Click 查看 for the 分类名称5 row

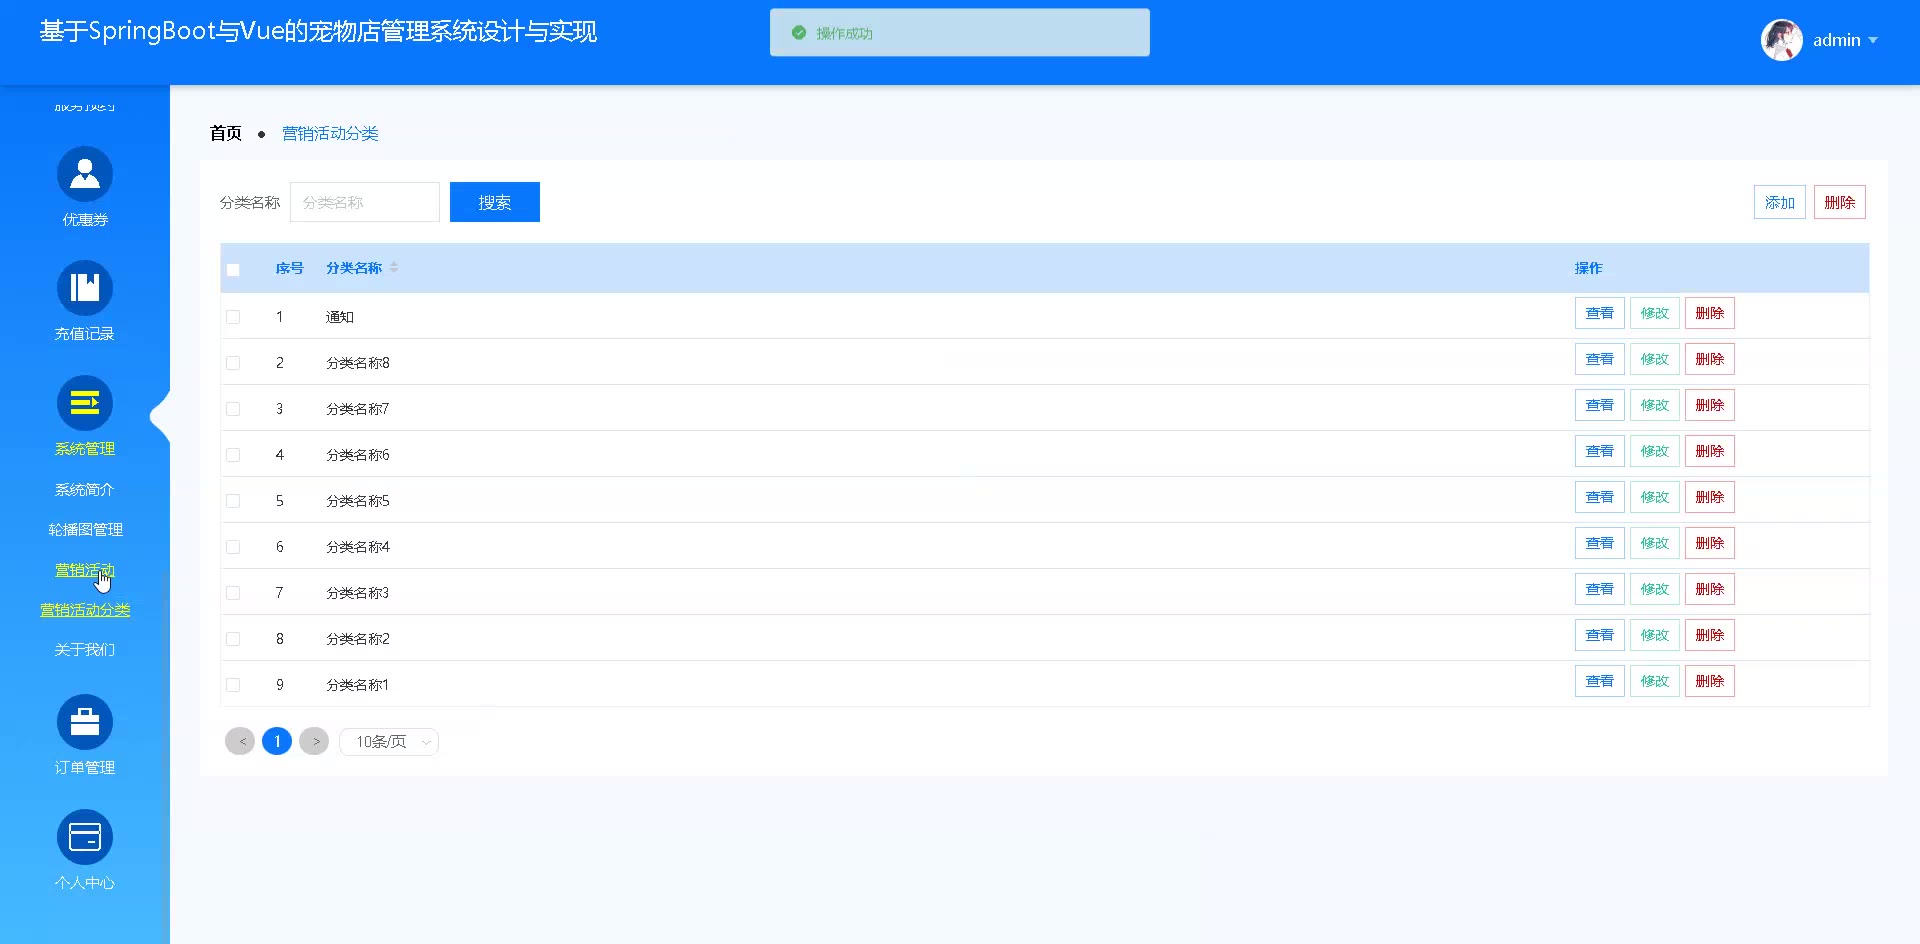pos(1600,497)
